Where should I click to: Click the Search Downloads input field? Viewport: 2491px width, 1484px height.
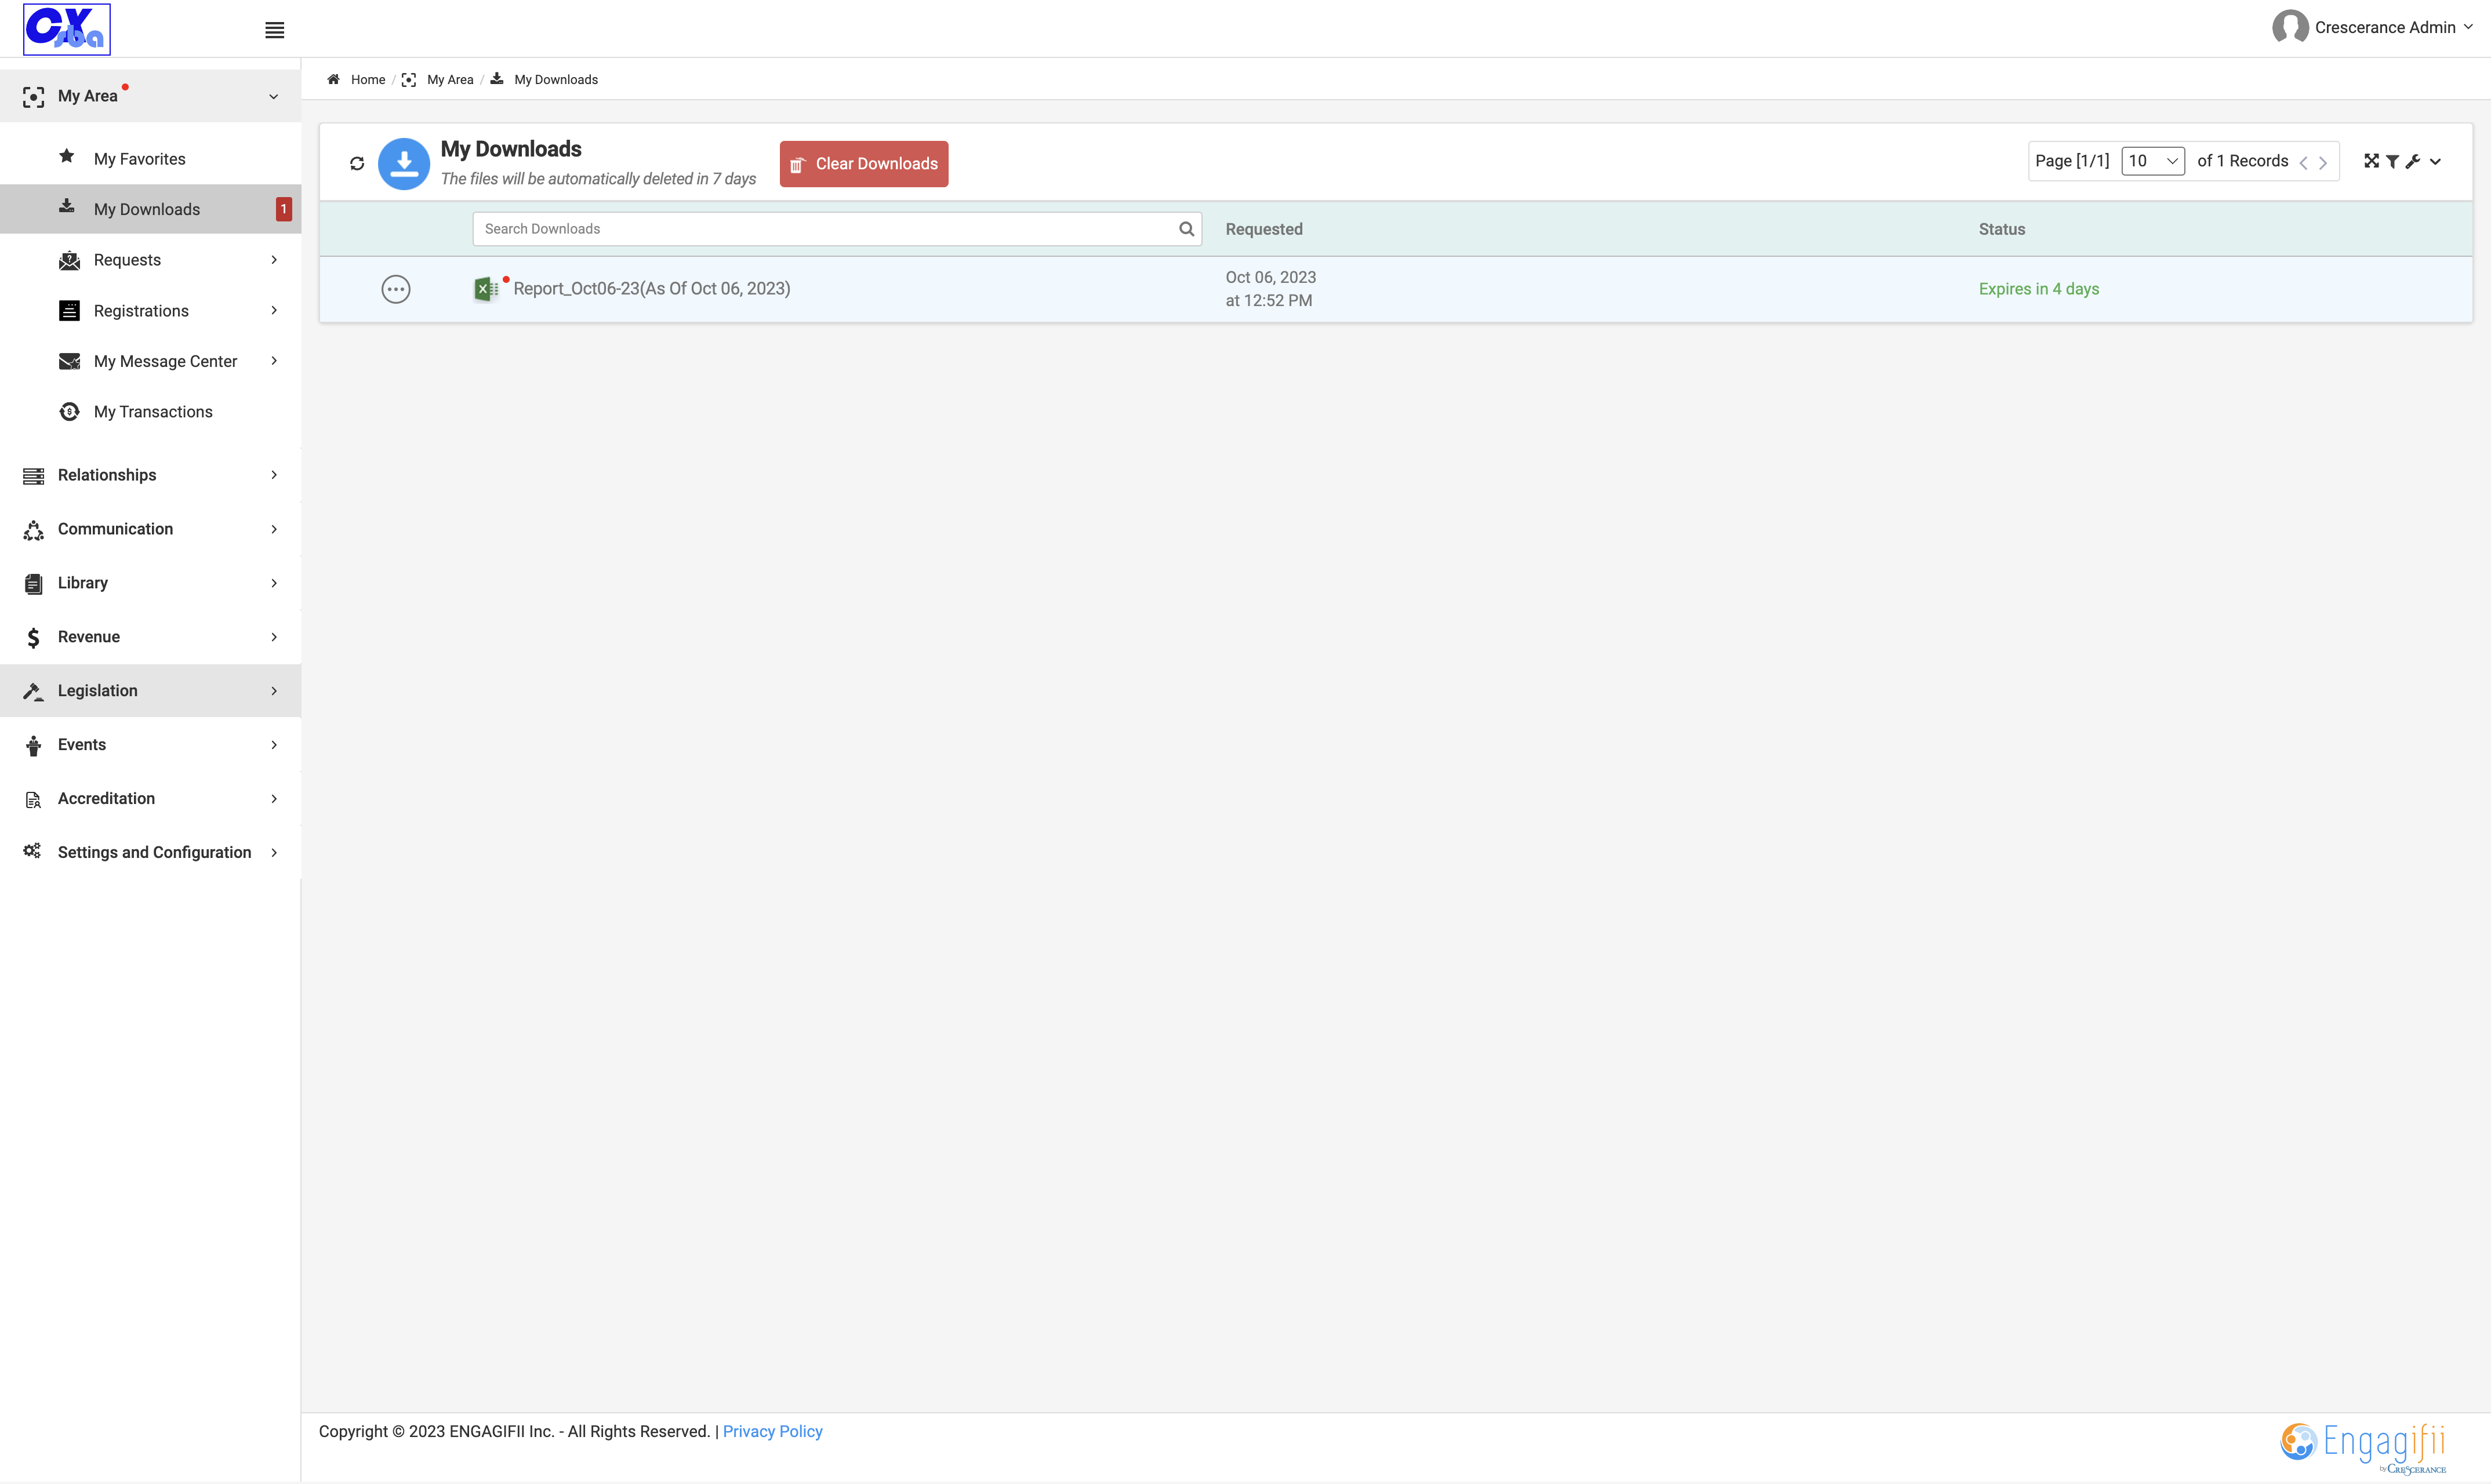point(837,229)
